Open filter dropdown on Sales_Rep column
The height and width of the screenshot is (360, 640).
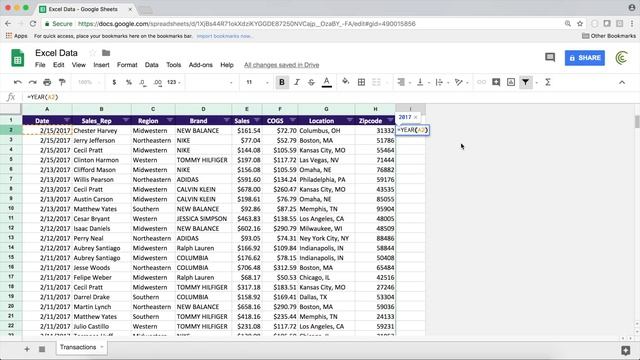(126, 120)
